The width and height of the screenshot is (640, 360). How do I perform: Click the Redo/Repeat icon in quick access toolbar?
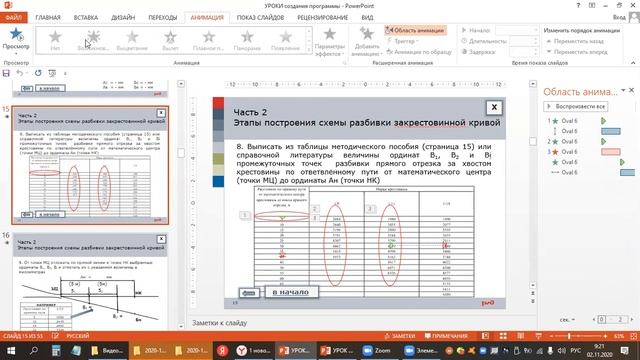(x=38, y=73)
